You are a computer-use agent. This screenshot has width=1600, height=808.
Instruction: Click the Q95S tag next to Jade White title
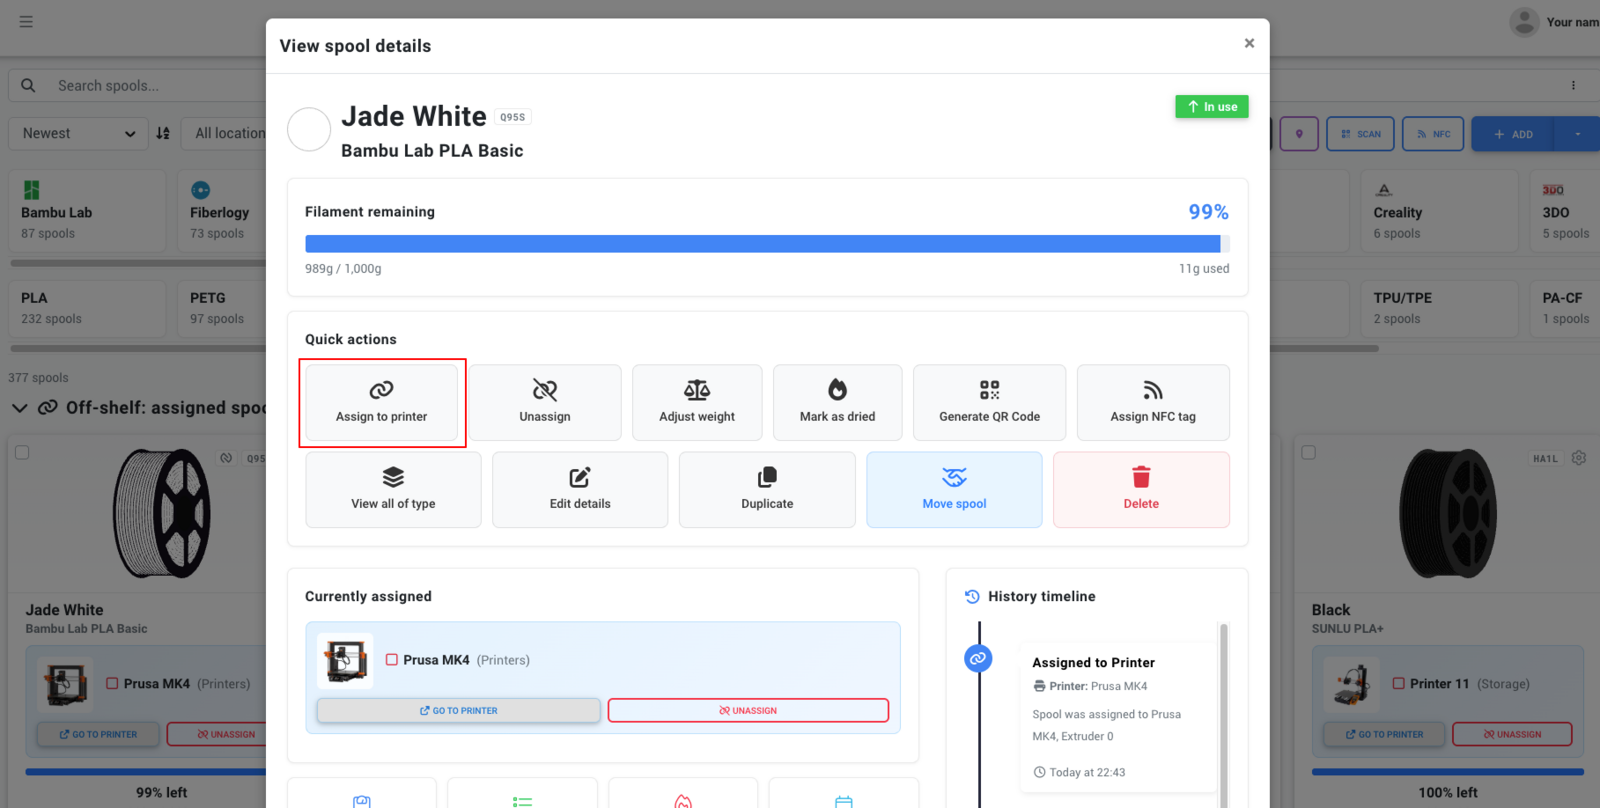513,117
